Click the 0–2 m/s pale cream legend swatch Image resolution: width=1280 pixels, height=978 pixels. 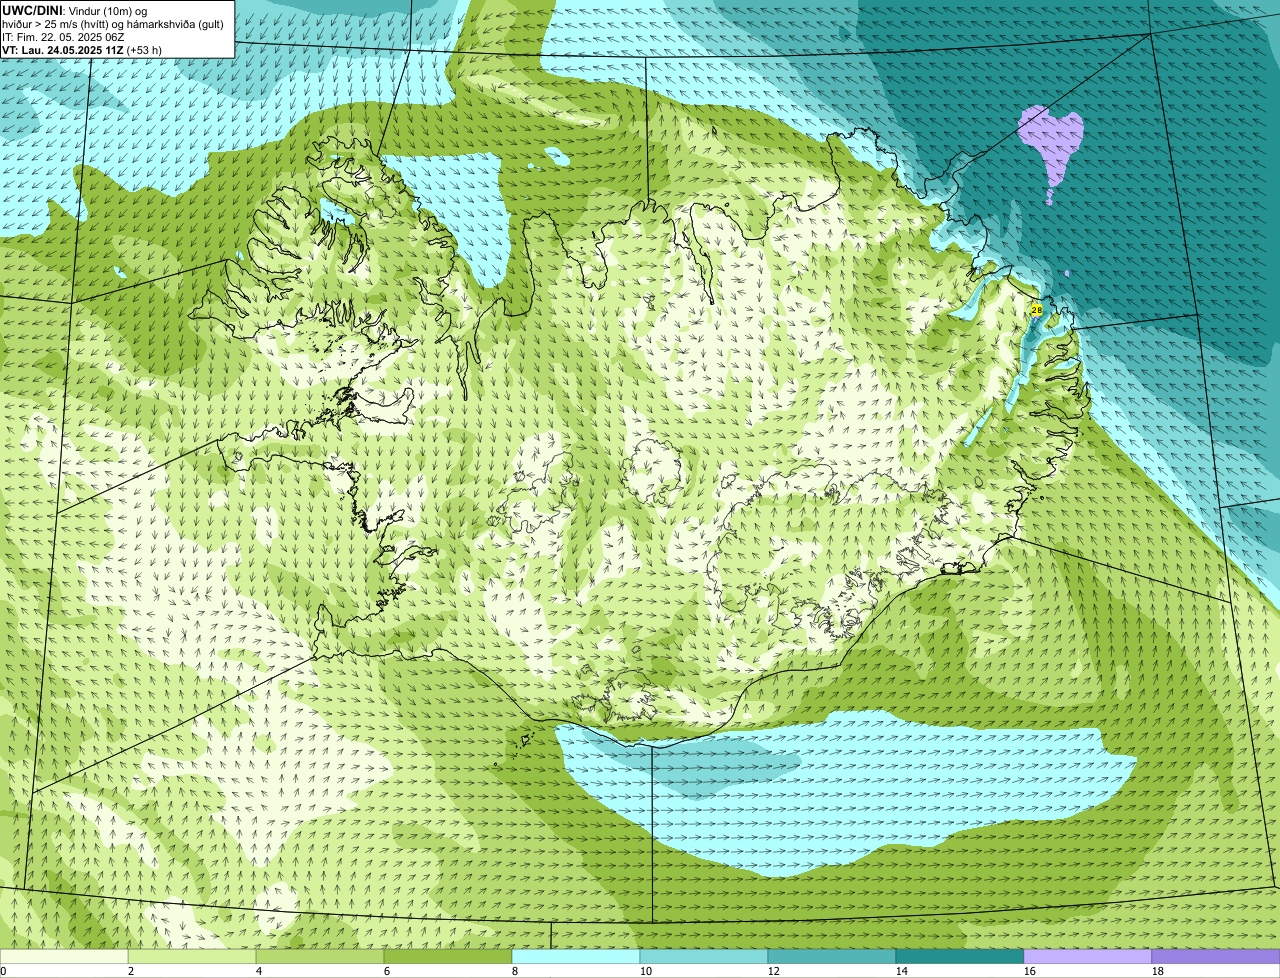(64, 957)
